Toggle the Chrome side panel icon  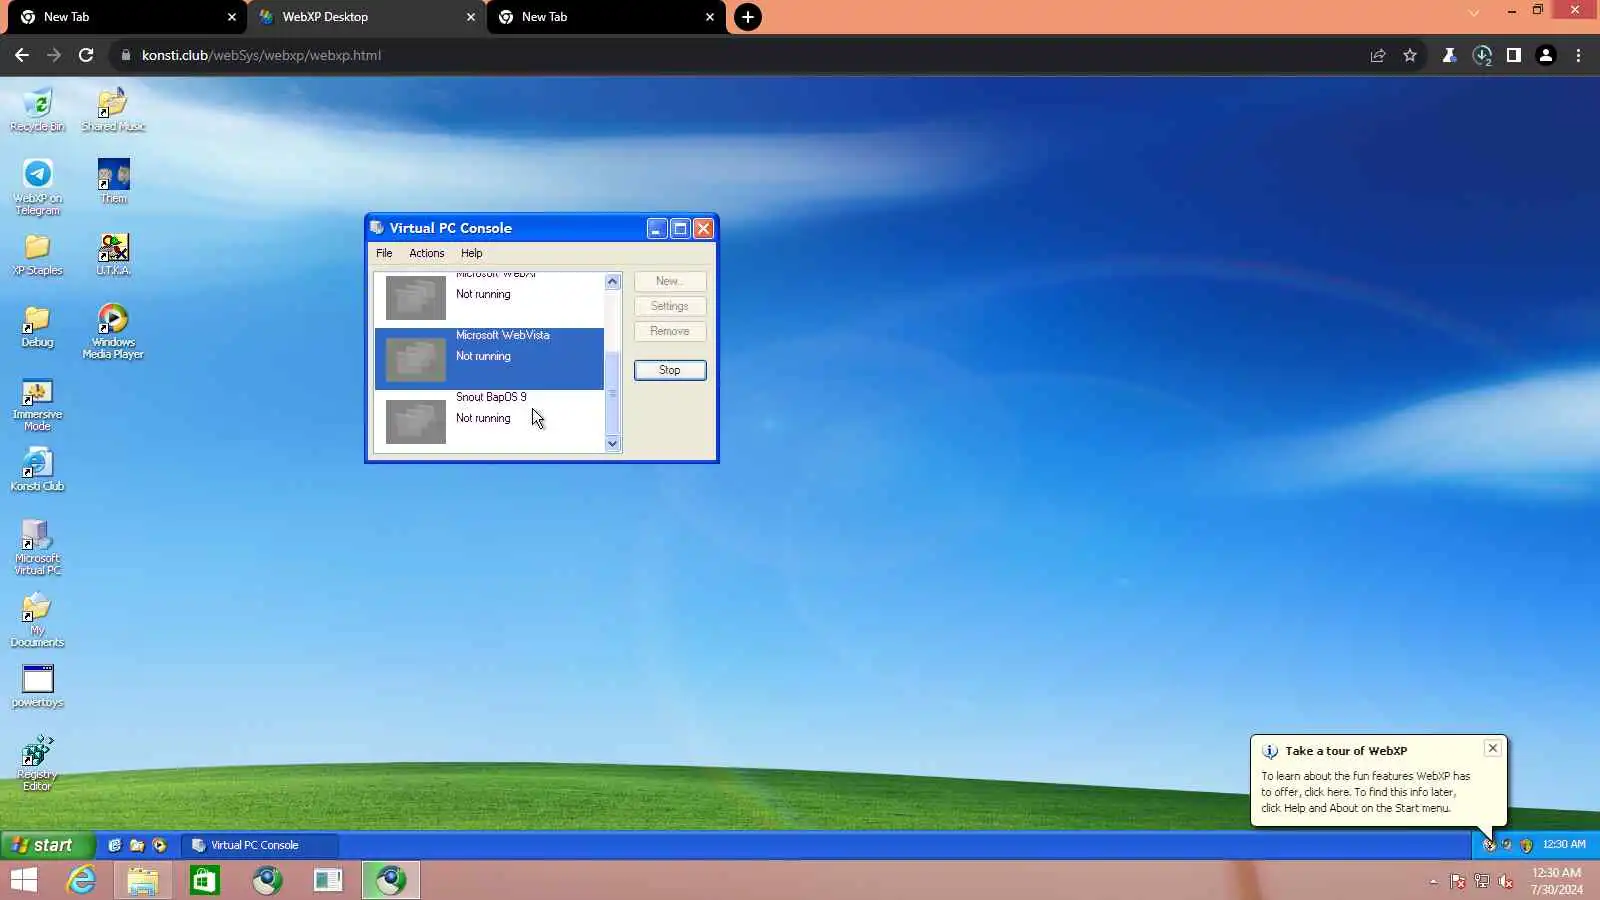click(x=1514, y=55)
